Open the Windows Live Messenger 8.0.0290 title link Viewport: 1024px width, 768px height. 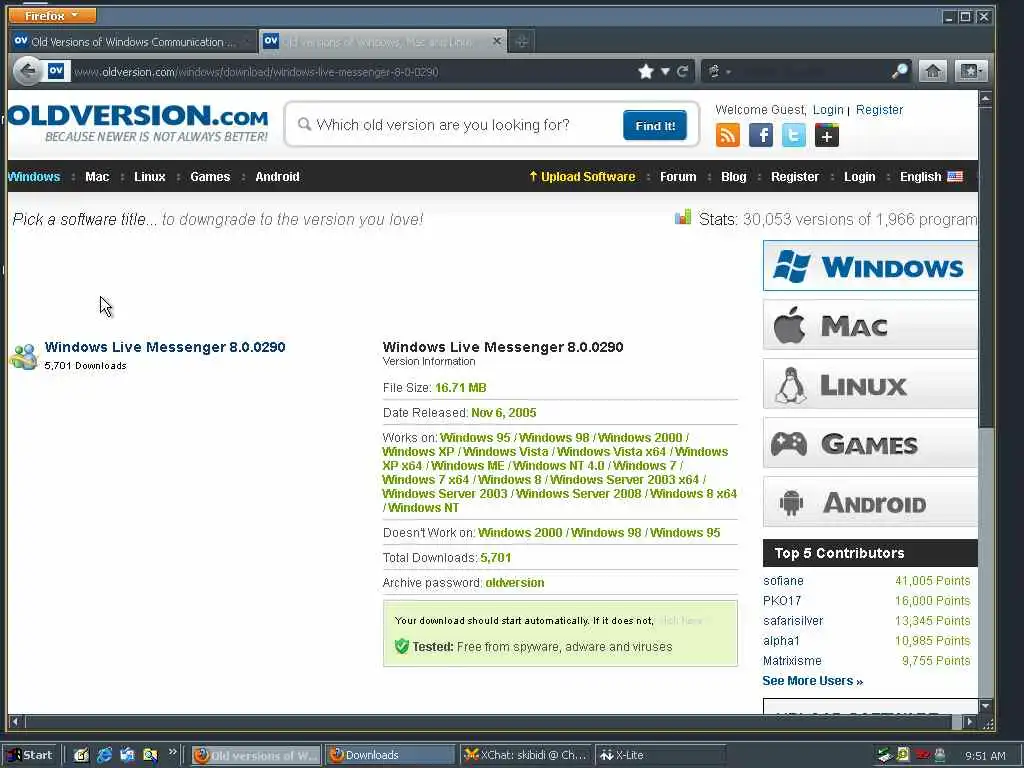(x=165, y=347)
